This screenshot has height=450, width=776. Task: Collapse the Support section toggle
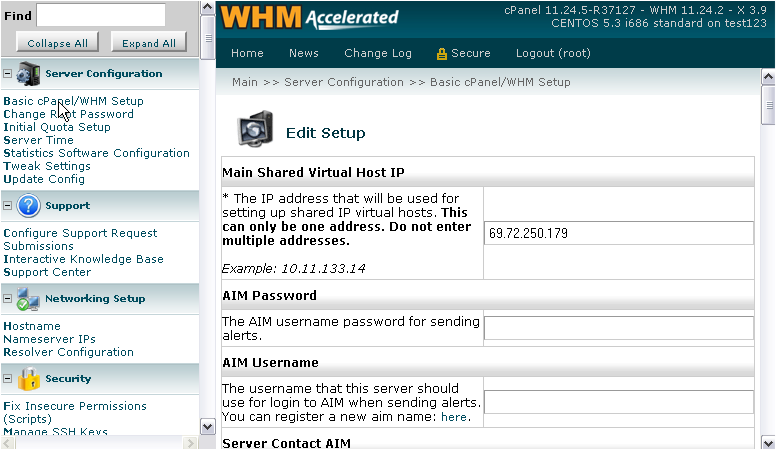pyautogui.click(x=7, y=206)
